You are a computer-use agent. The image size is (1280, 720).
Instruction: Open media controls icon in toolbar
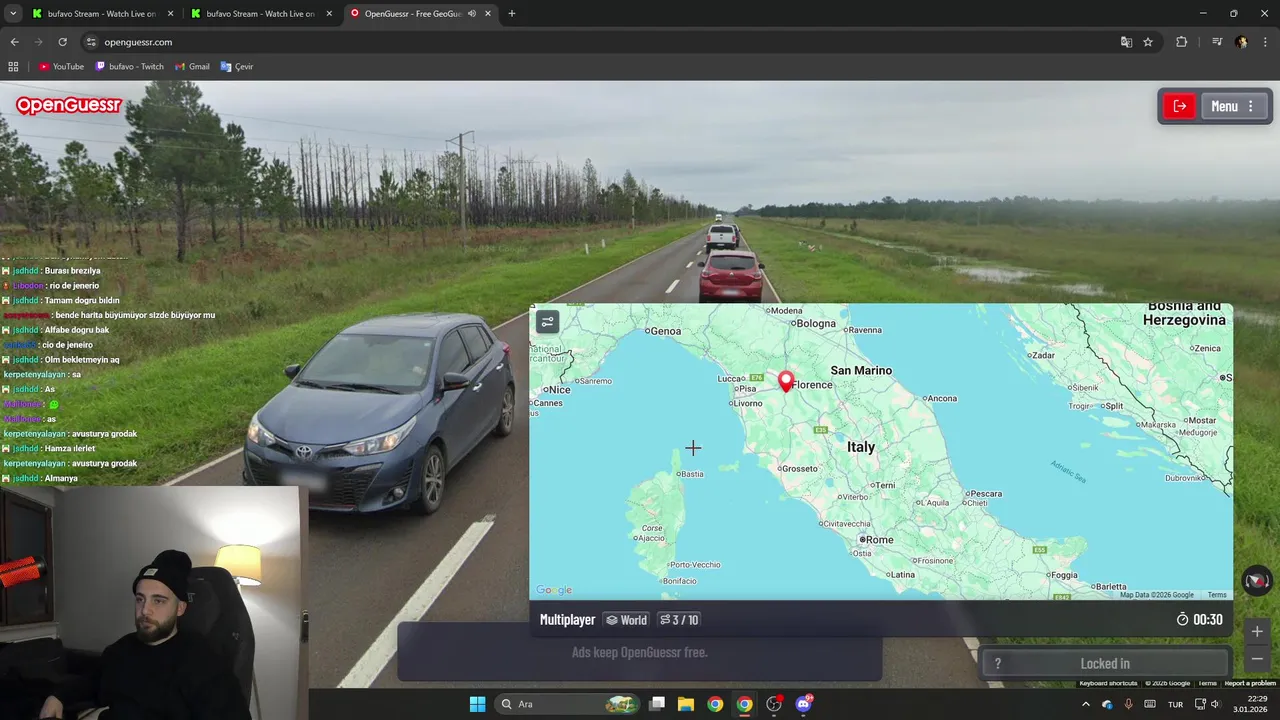[x=1217, y=42]
